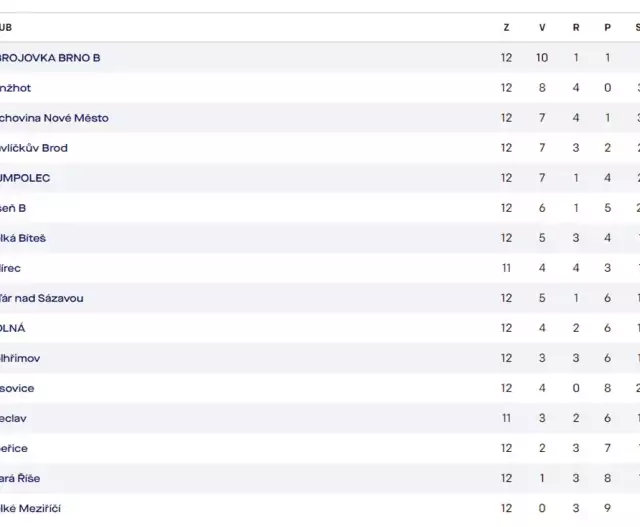The width and height of the screenshot is (640, 527).
Task: Sort by the Z column header
Action: [x=506, y=27]
